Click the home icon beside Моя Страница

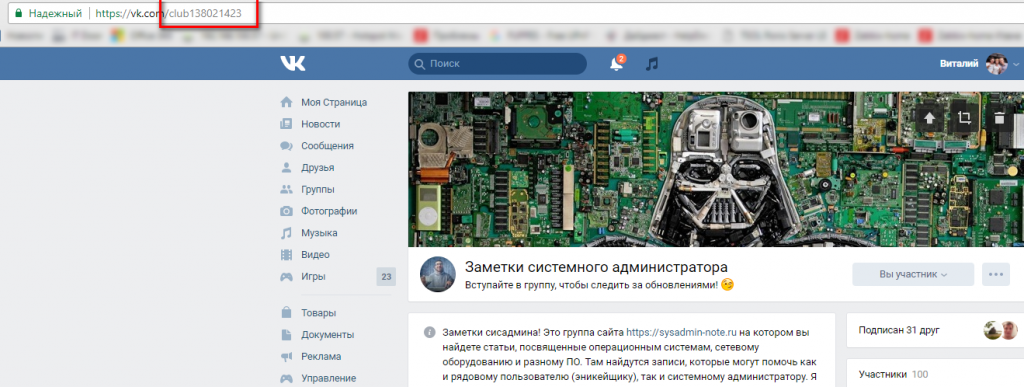point(286,102)
